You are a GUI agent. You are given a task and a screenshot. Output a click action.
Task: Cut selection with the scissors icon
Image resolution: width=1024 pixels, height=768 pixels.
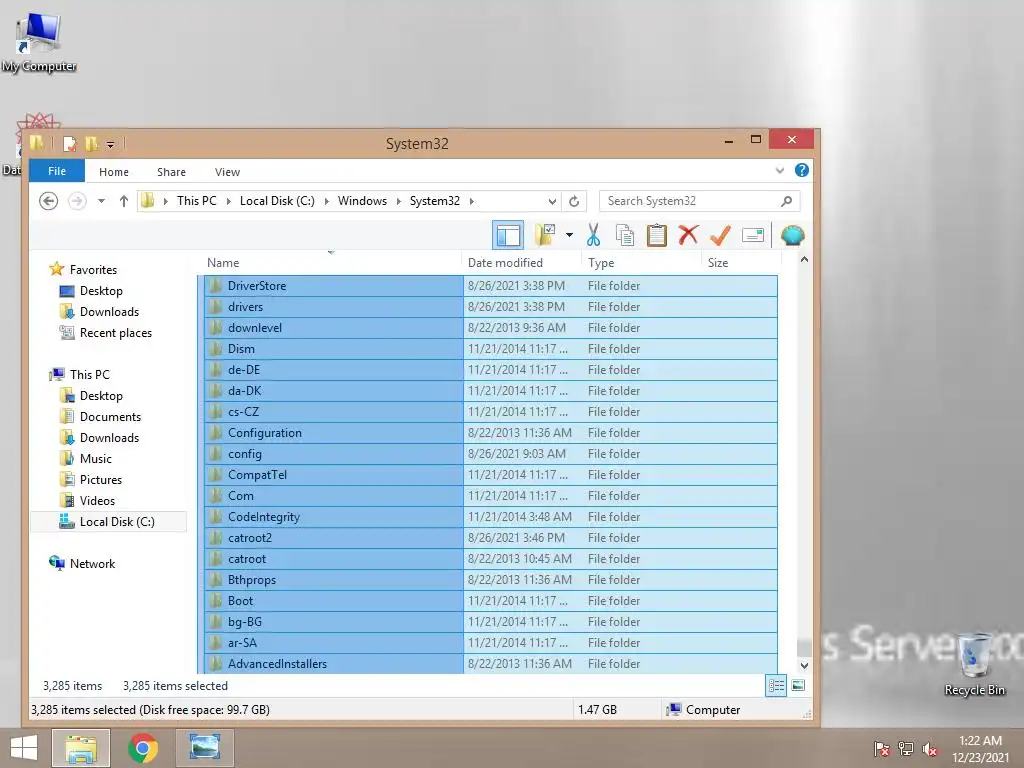tap(593, 235)
